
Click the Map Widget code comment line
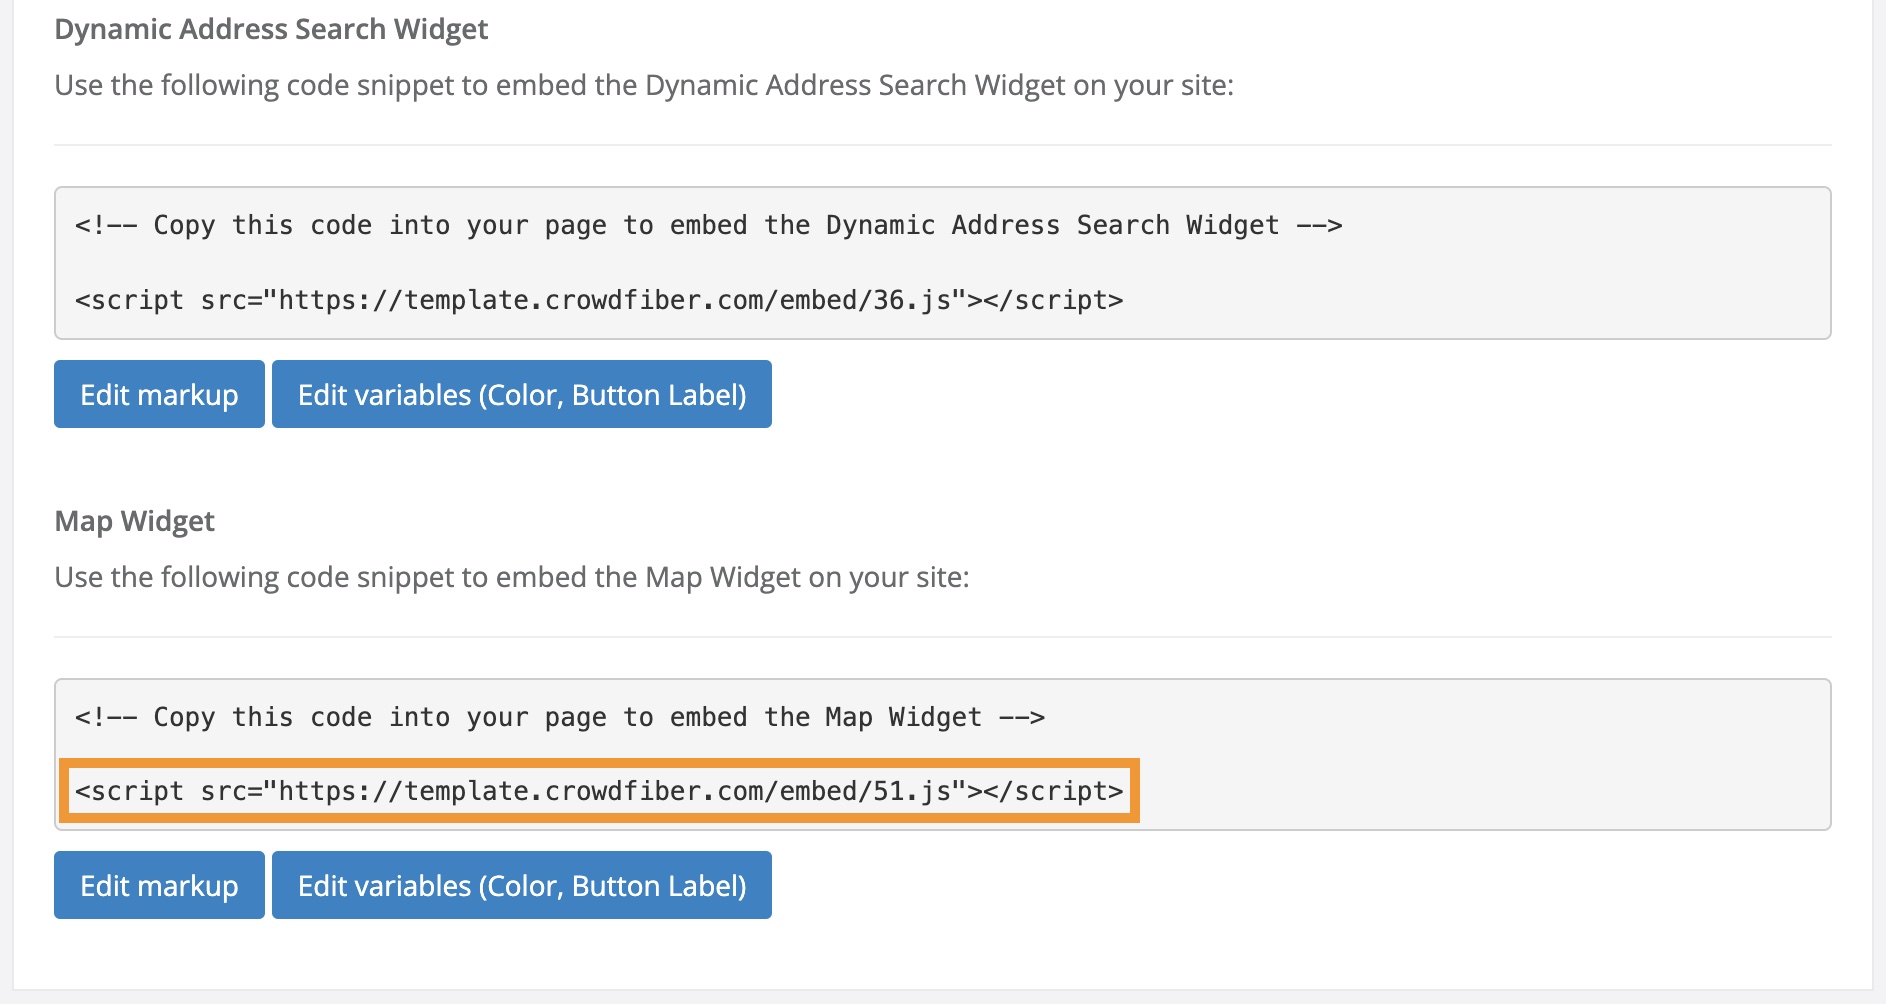[559, 718]
